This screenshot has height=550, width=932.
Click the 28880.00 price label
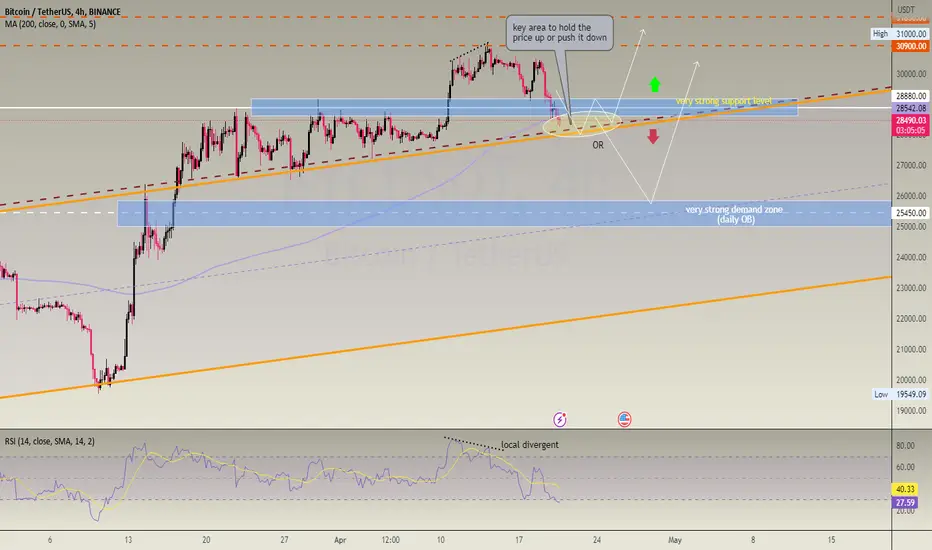click(911, 96)
